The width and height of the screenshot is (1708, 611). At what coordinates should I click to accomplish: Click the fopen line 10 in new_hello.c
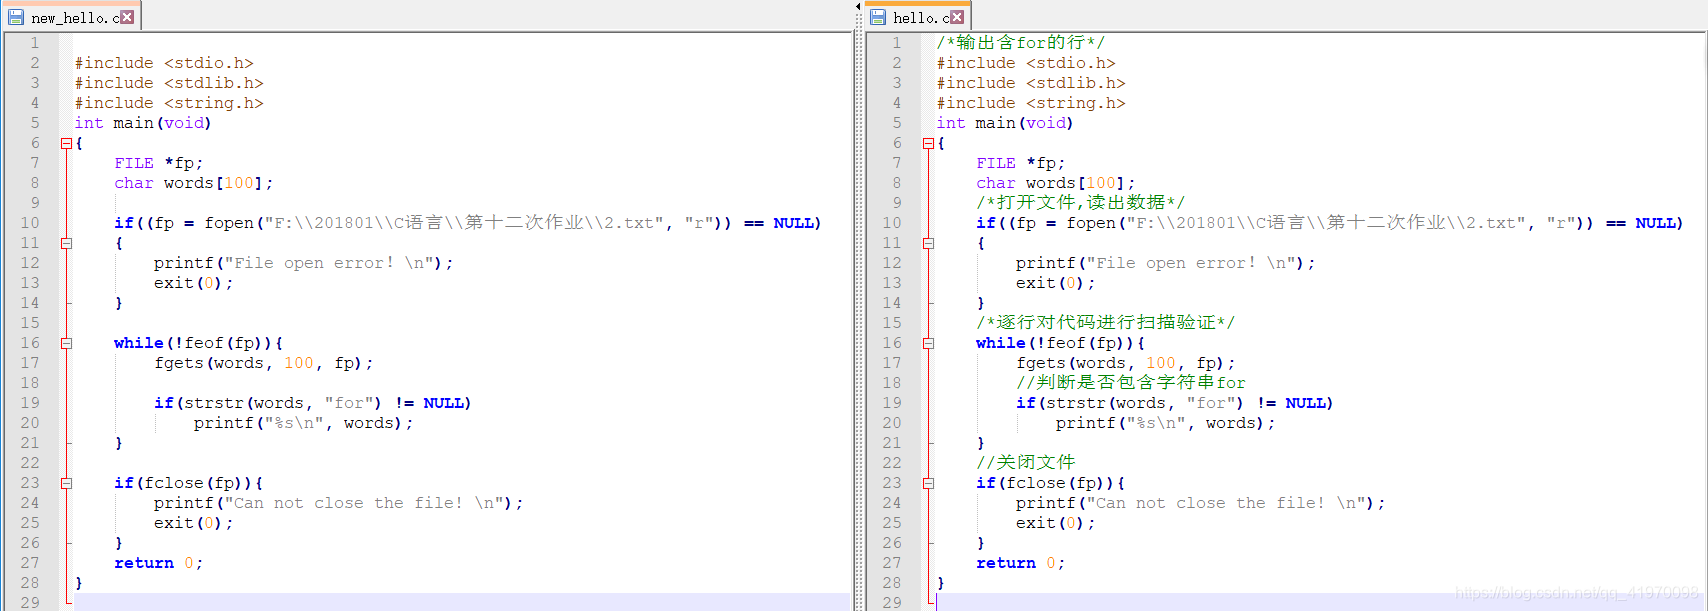point(467,223)
